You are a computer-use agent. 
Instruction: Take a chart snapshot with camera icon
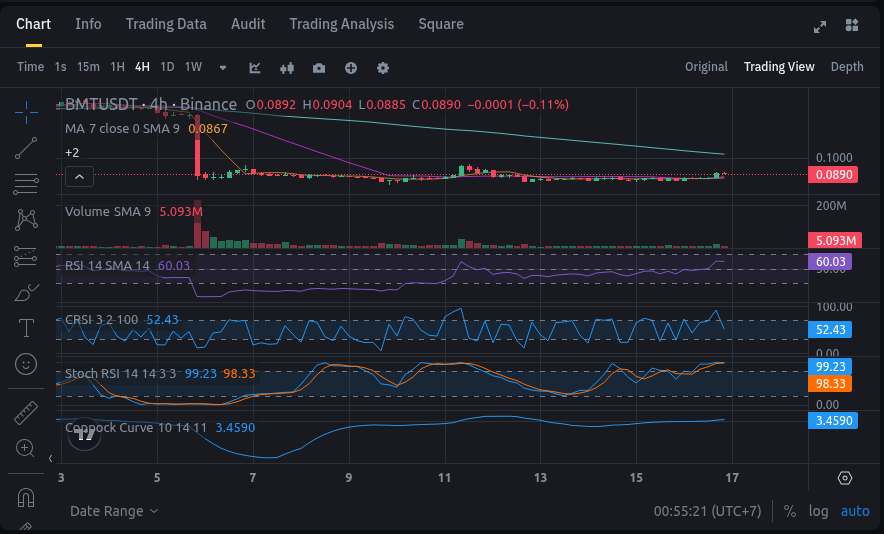319,67
